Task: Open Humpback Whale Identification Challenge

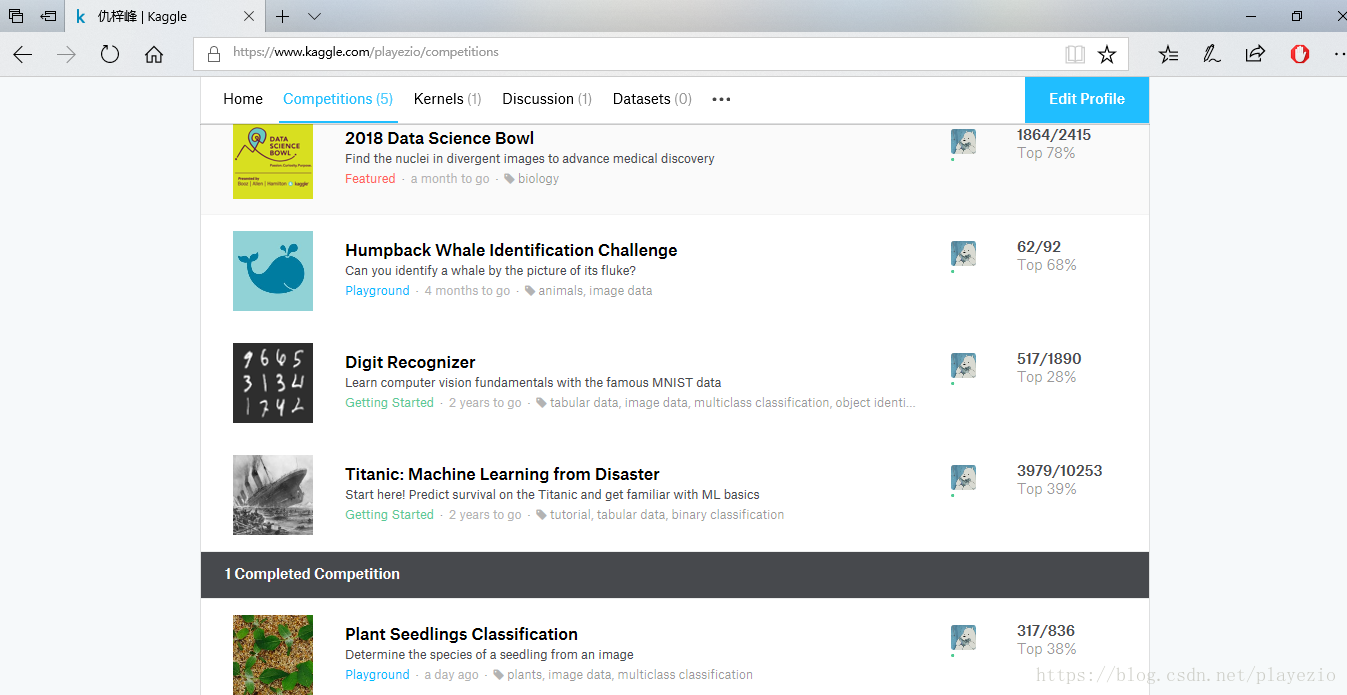Action: [511, 250]
